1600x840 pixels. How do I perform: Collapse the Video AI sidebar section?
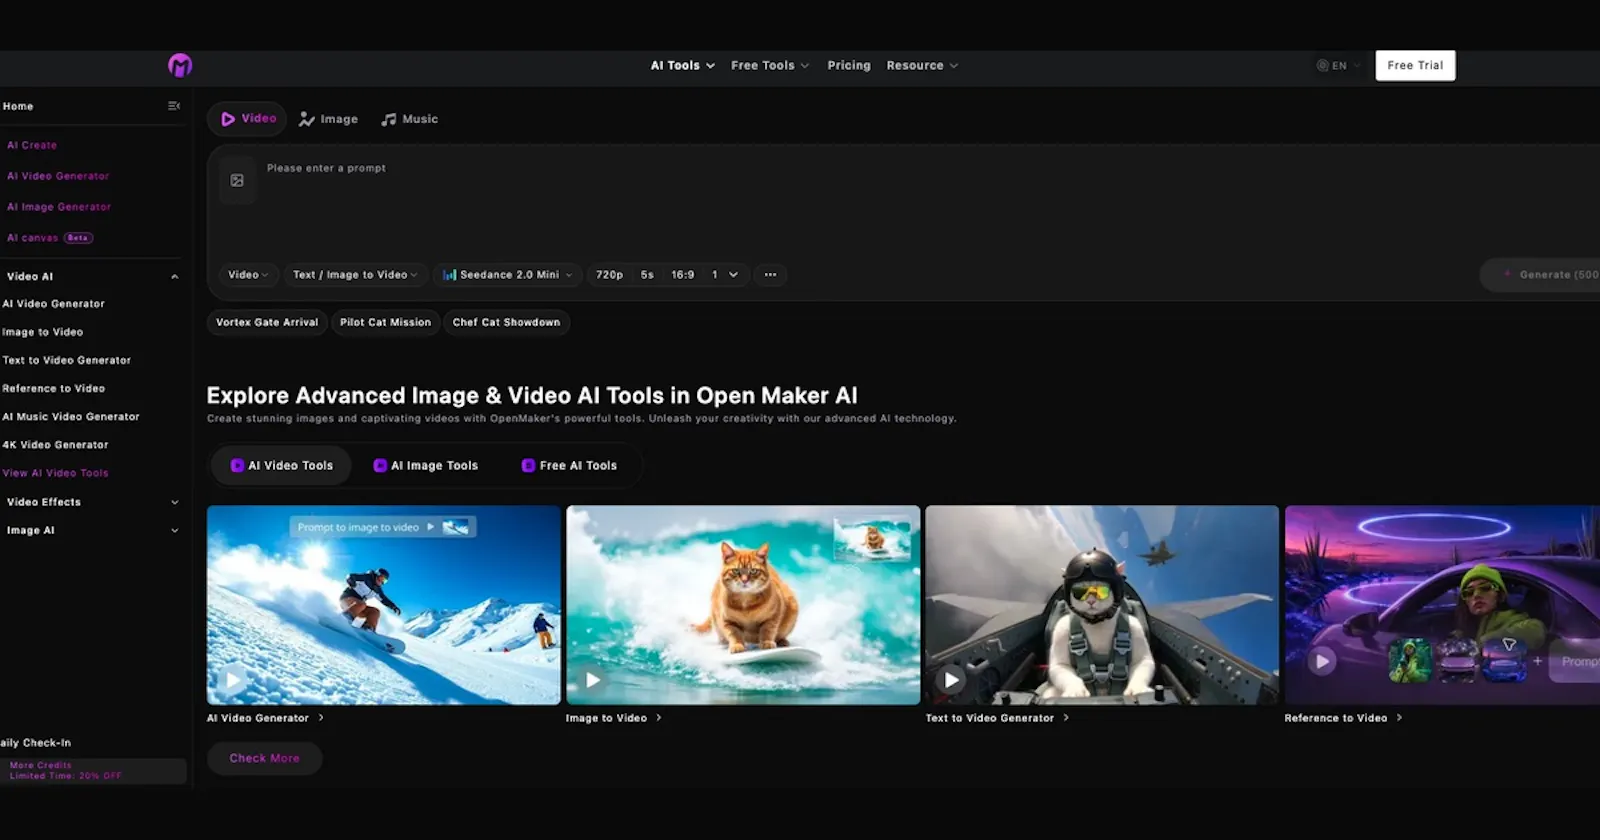point(174,277)
